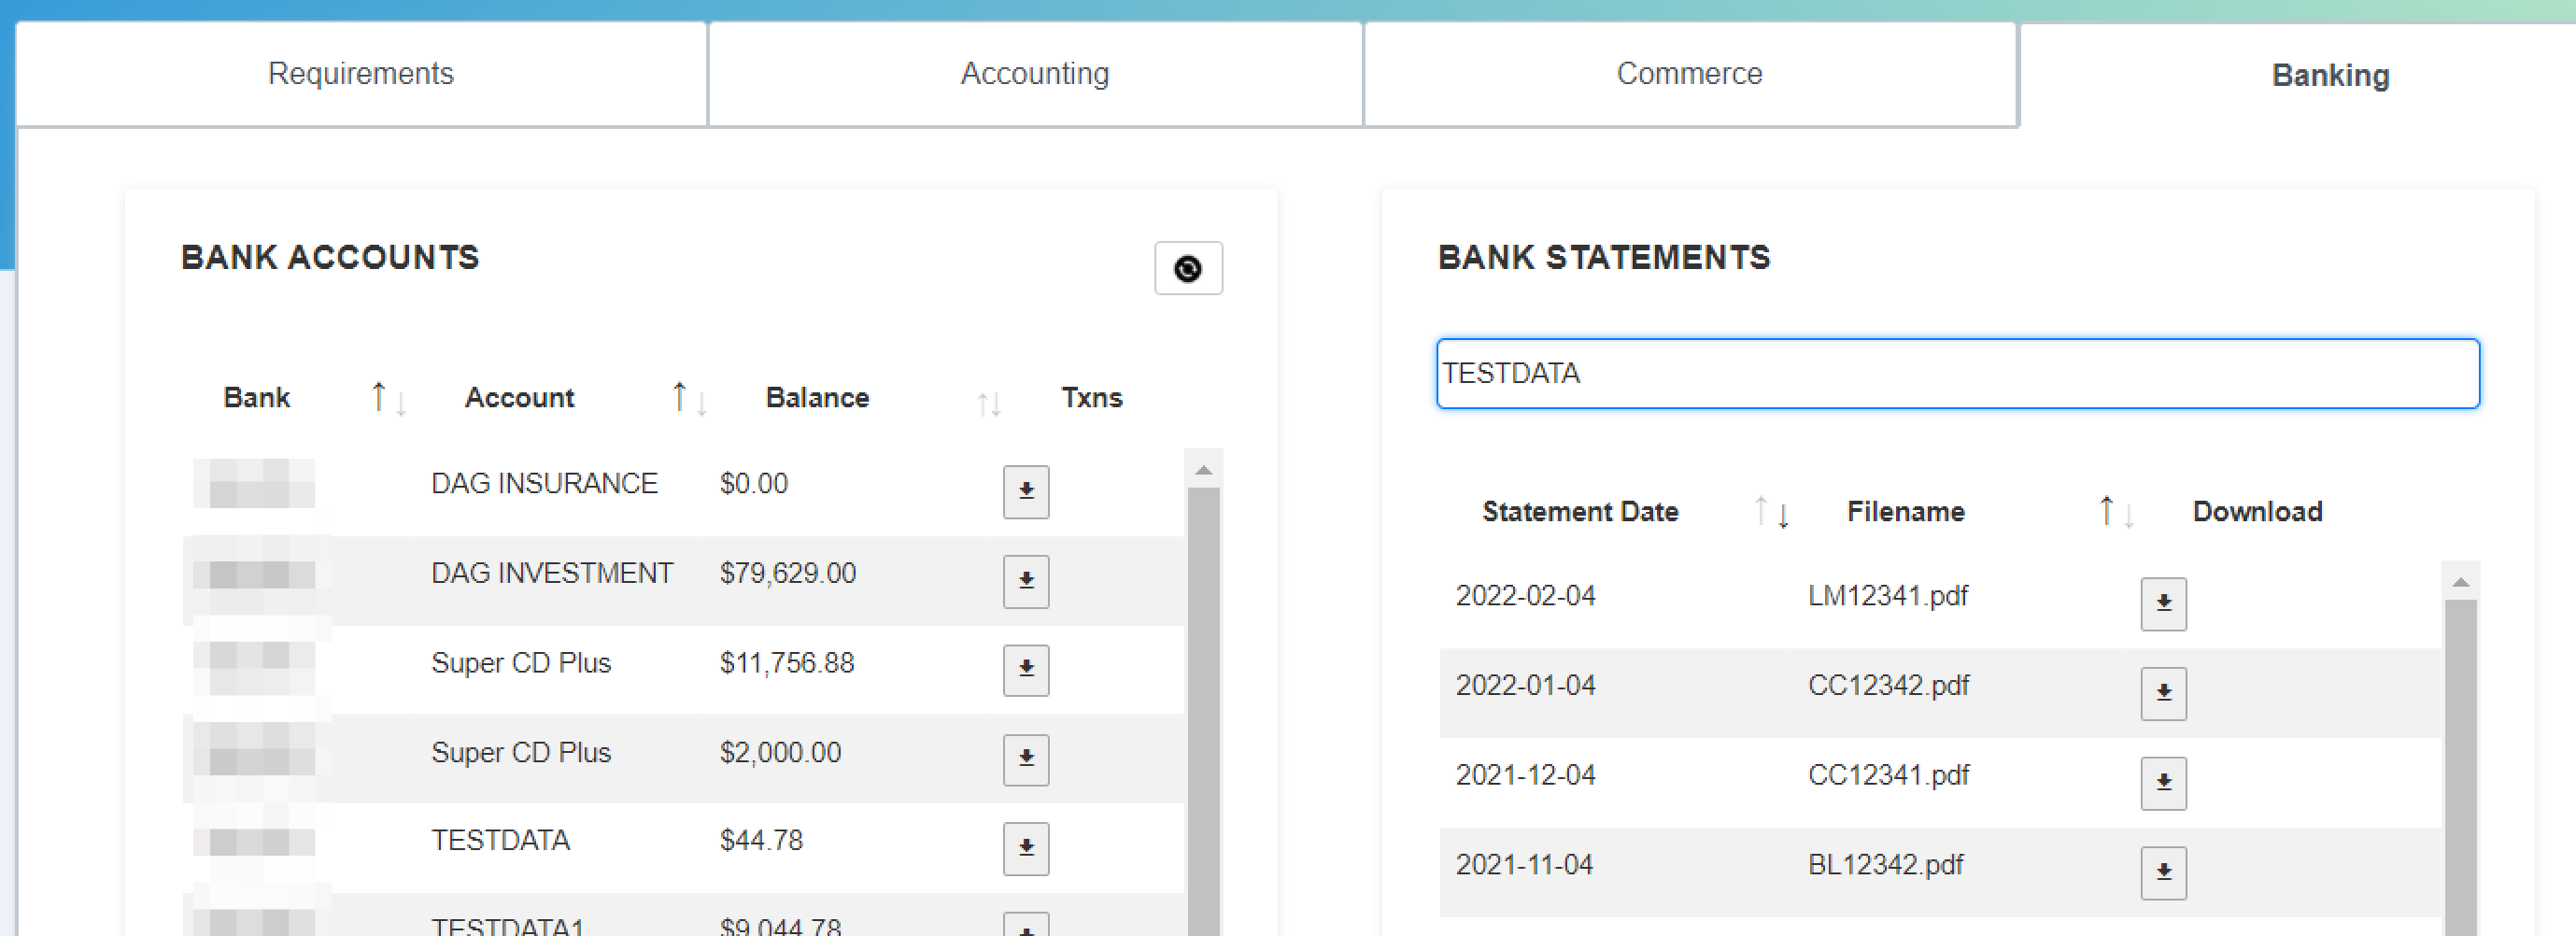Download the CC12341.pdf statement

coord(2164,783)
